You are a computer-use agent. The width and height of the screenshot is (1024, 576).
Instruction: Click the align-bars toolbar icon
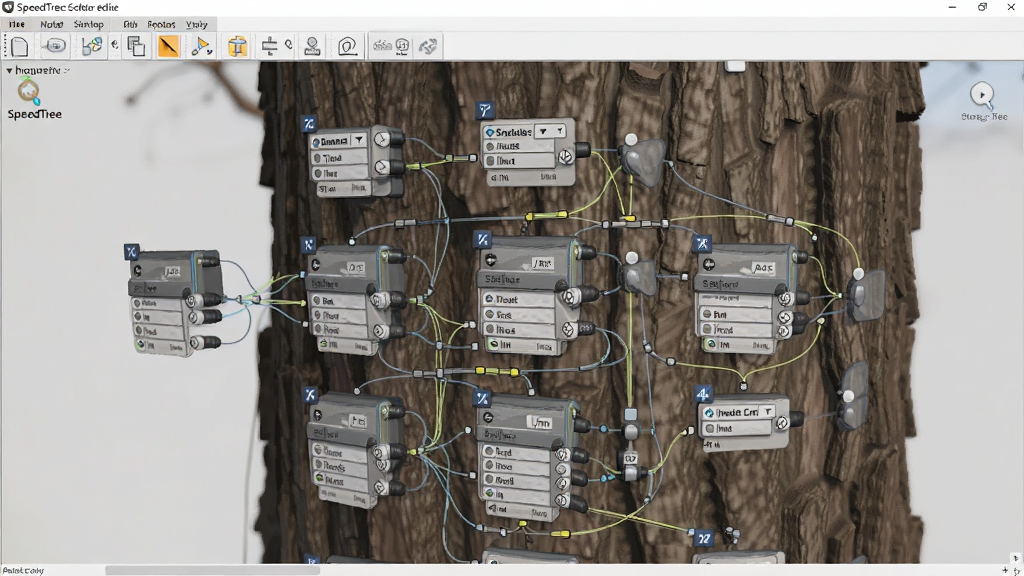[269, 45]
